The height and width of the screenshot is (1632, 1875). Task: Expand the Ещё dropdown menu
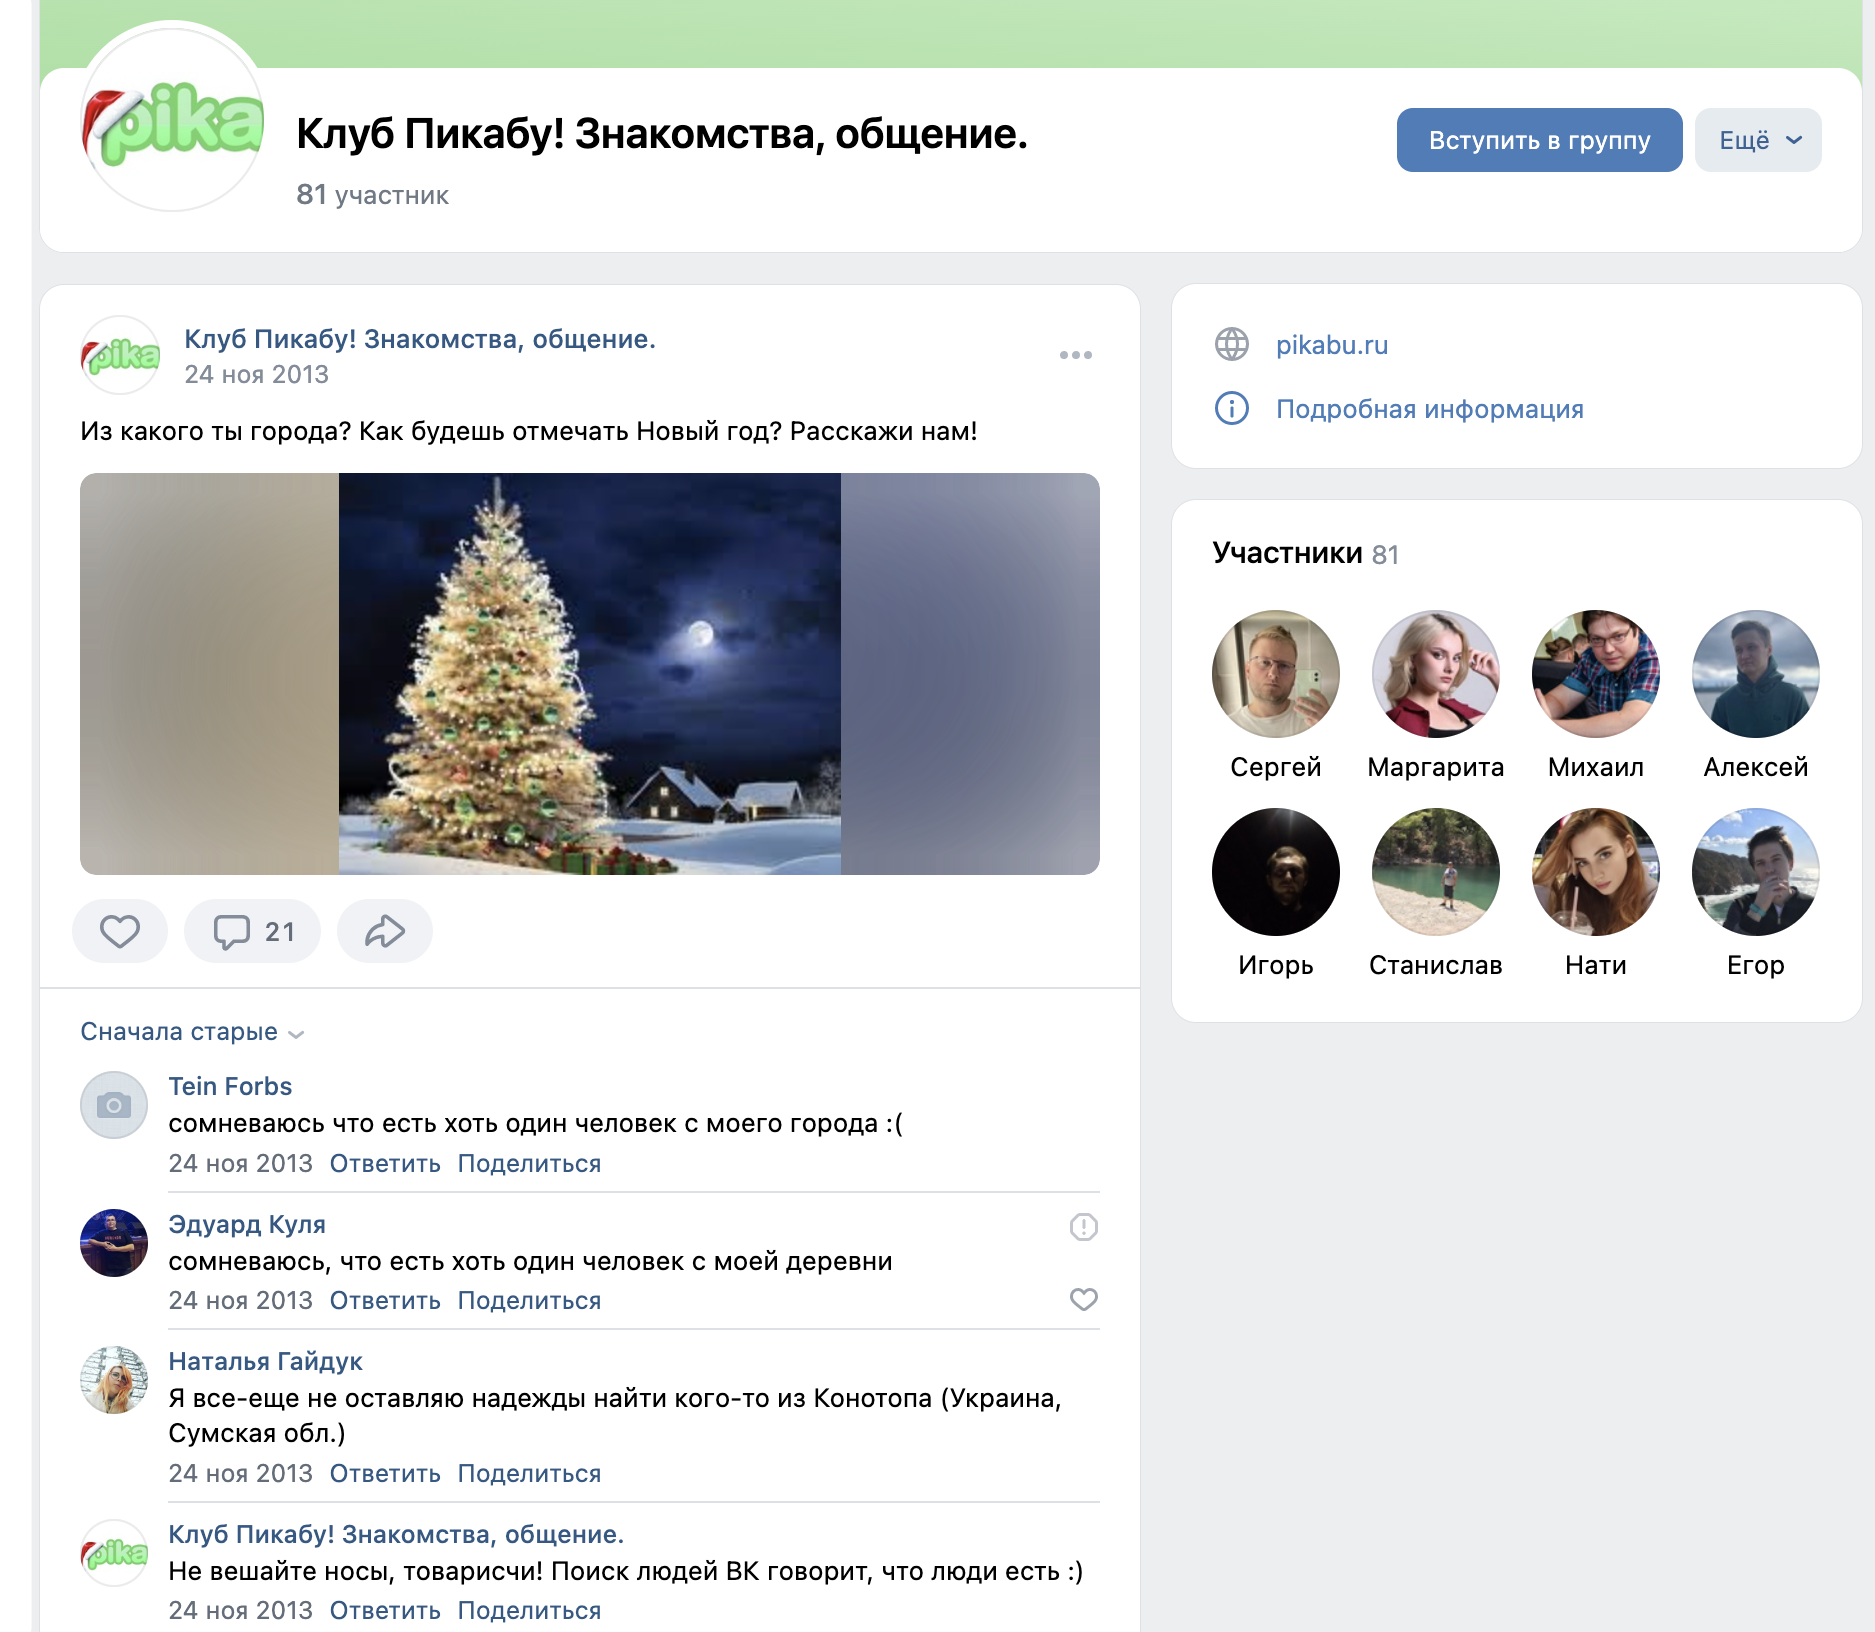[x=1758, y=140]
